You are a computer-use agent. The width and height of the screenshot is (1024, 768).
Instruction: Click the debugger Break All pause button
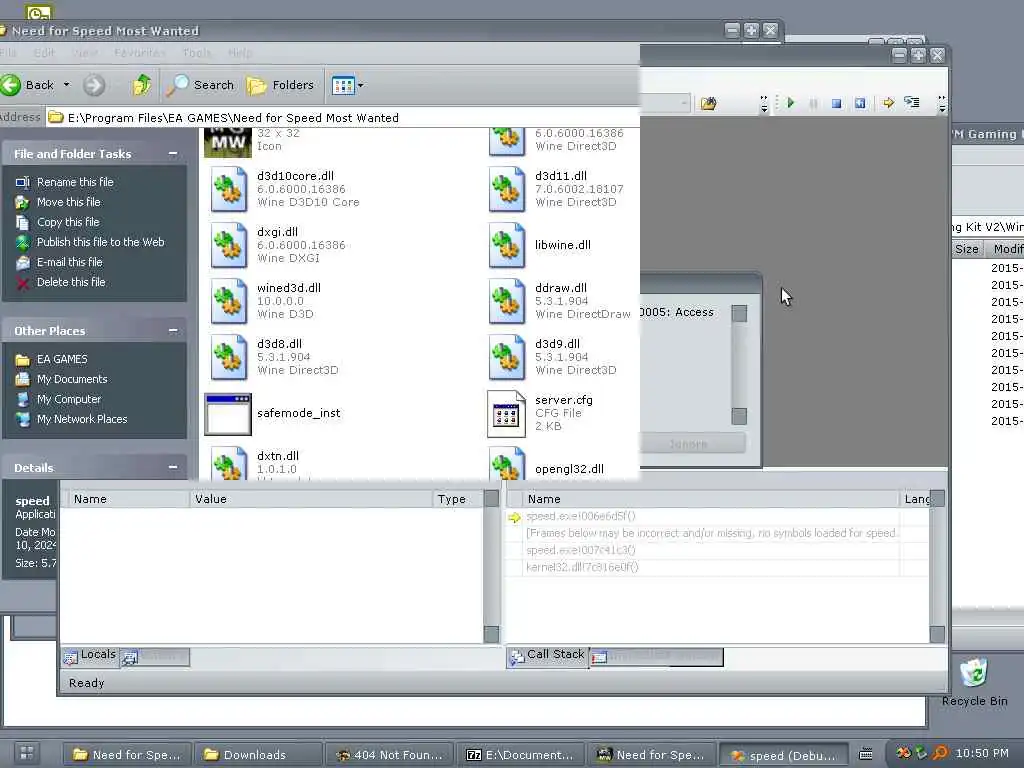coord(814,103)
